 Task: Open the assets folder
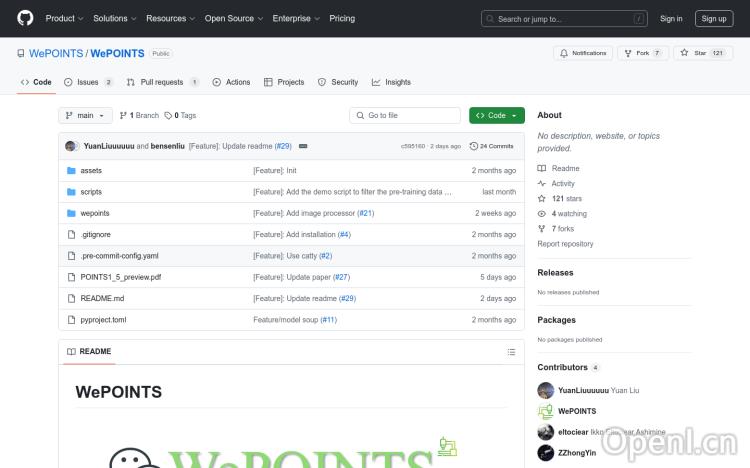click(x=91, y=170)
